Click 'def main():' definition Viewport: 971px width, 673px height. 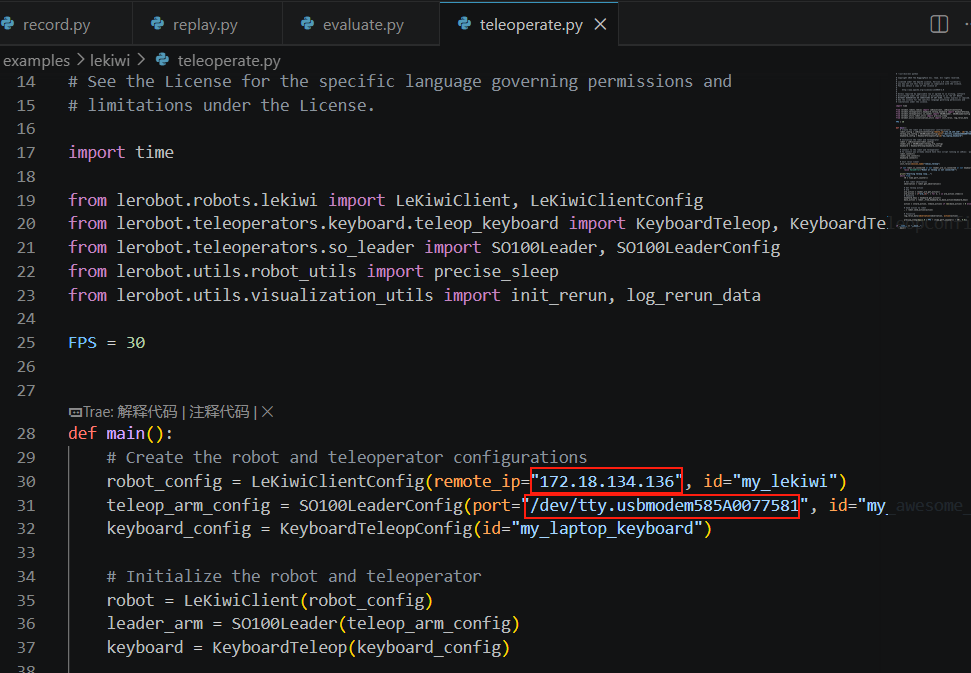pos(120,433)
